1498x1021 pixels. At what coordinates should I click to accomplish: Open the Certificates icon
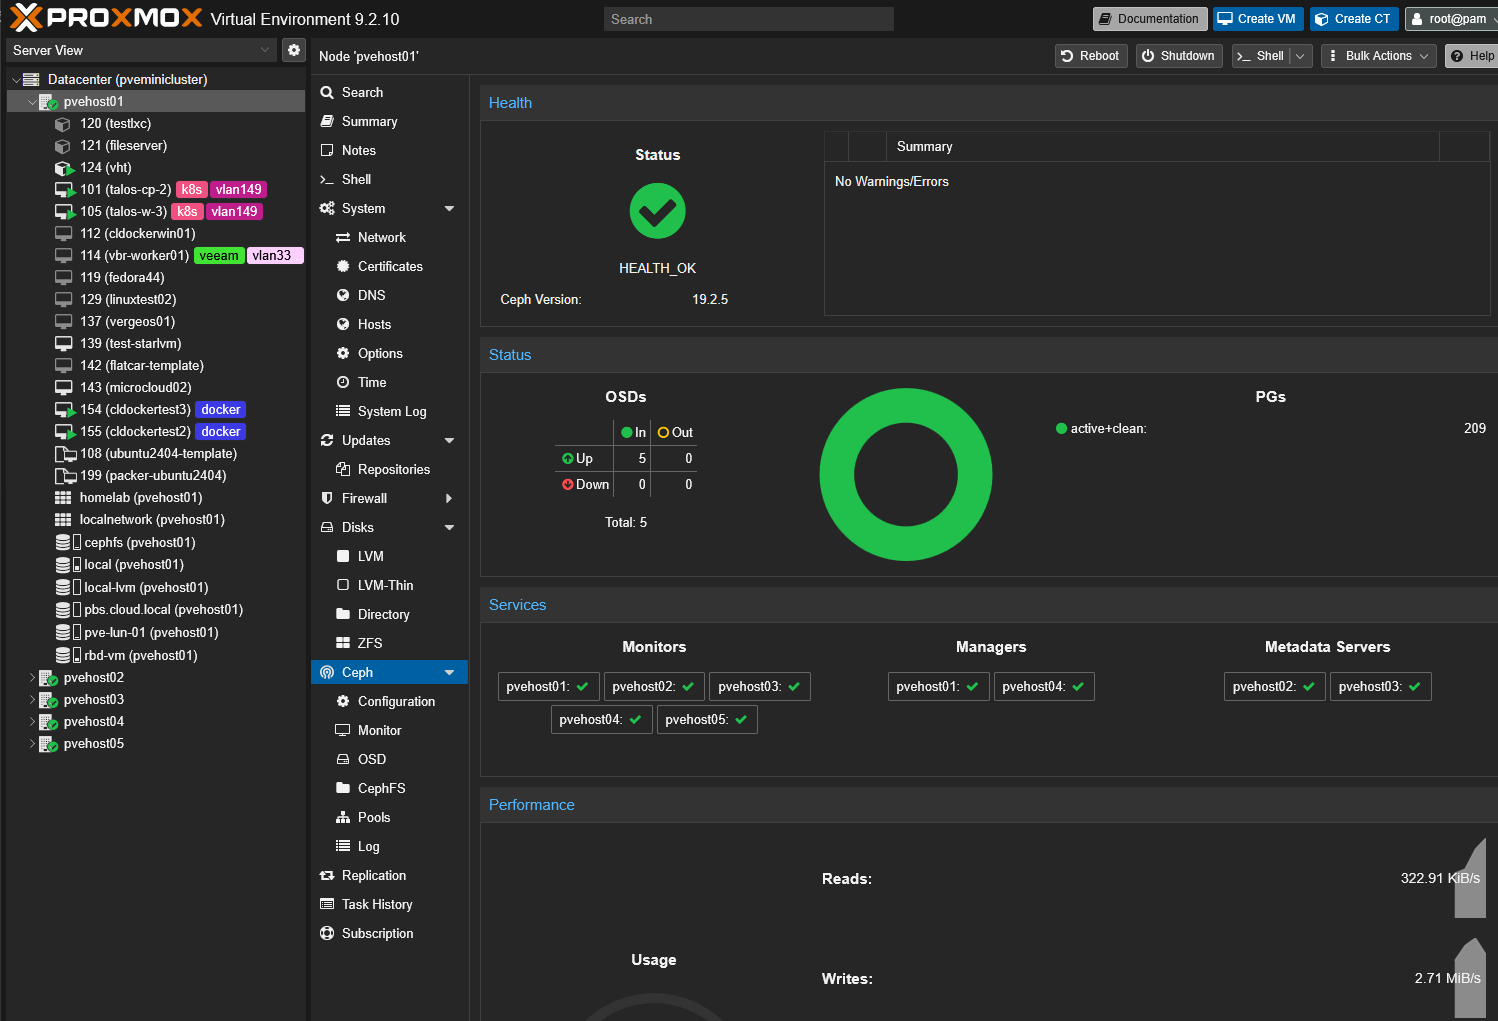pos(343,266)
